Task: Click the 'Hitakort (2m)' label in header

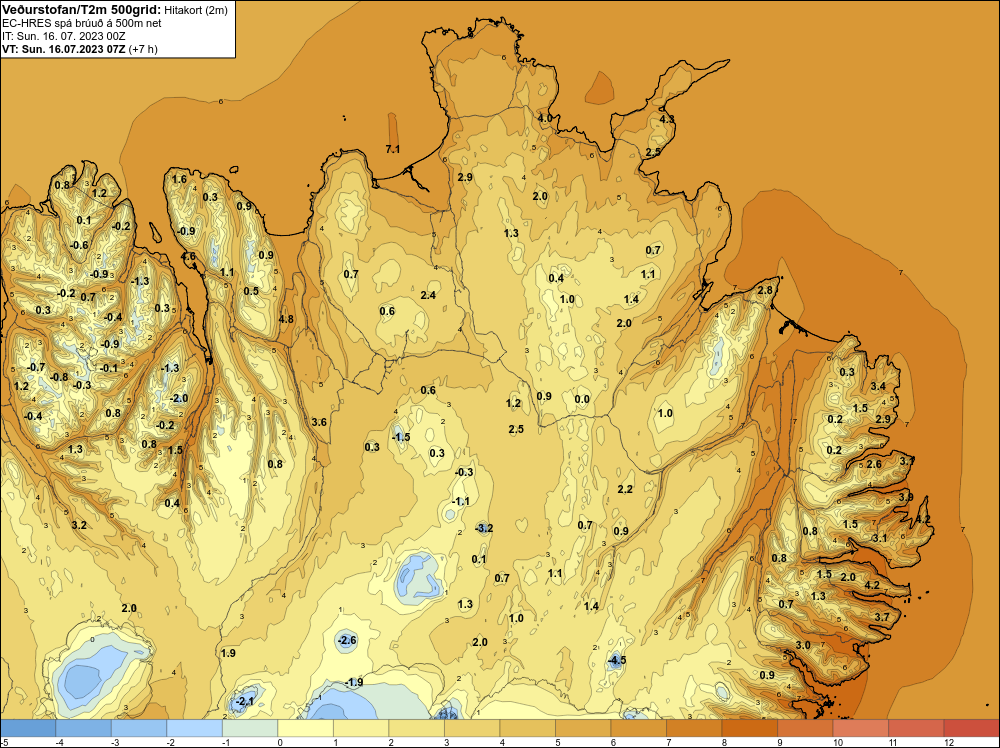Action: [195, 10]
